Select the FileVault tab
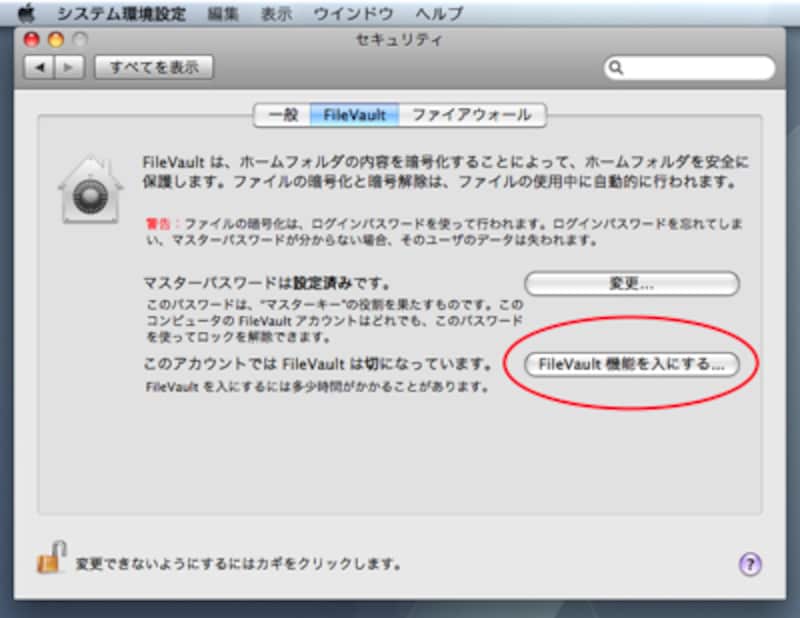800x618 pixels. [x=355, y=115]
